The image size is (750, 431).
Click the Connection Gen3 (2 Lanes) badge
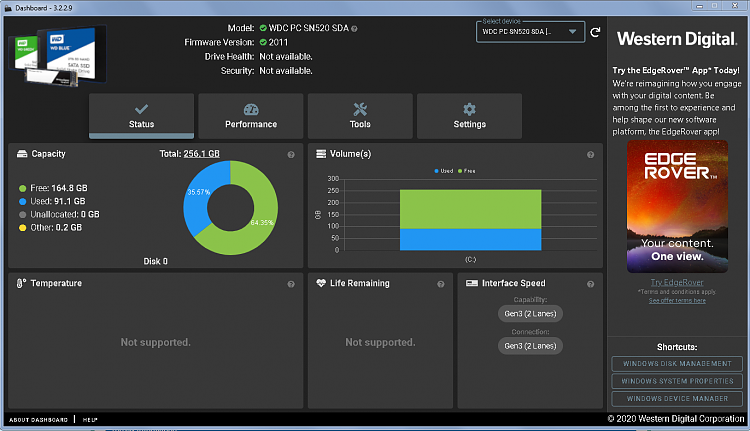coord(530,346)
